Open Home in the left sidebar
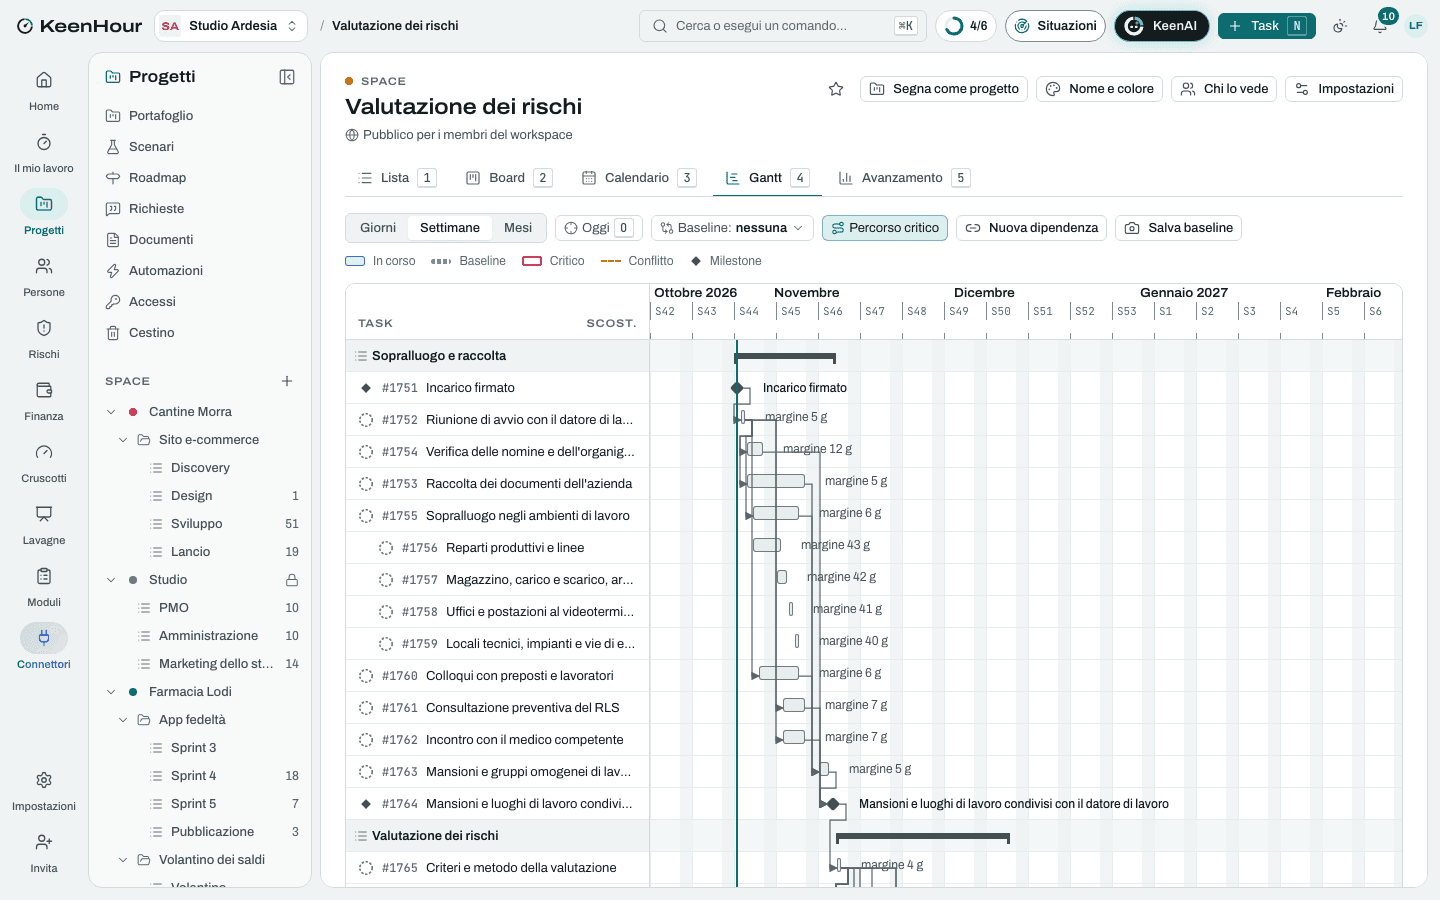Screen dimensions: 1440x900 pyautogui.click(x=44, y=91)
